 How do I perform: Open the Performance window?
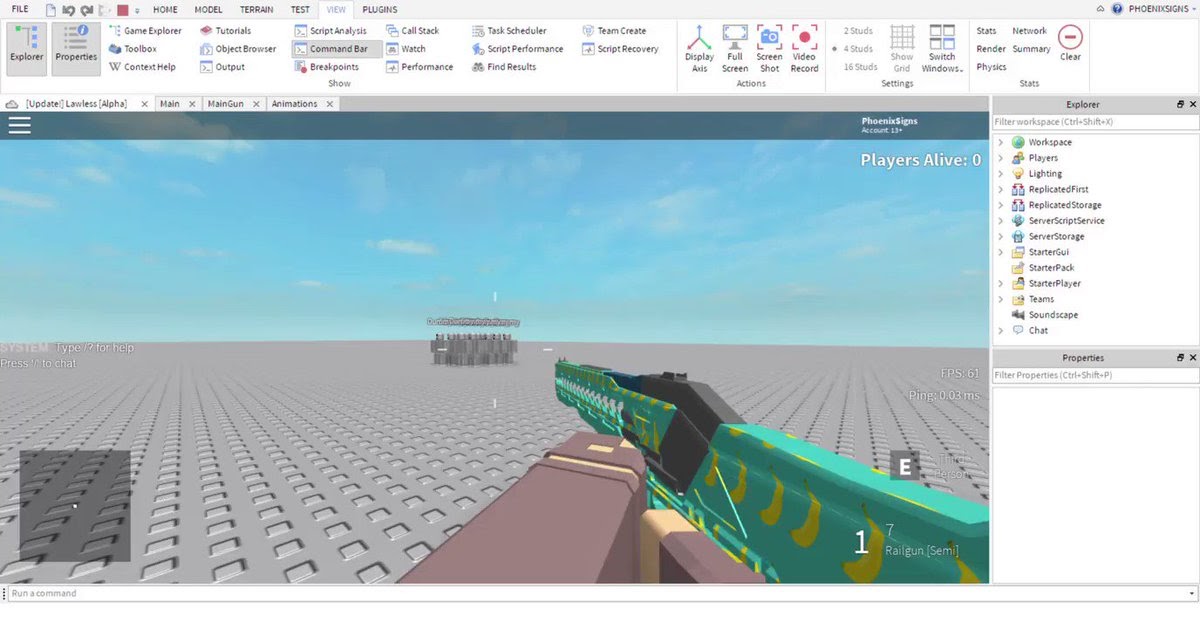pyautogui.click(x=419, y=67)
